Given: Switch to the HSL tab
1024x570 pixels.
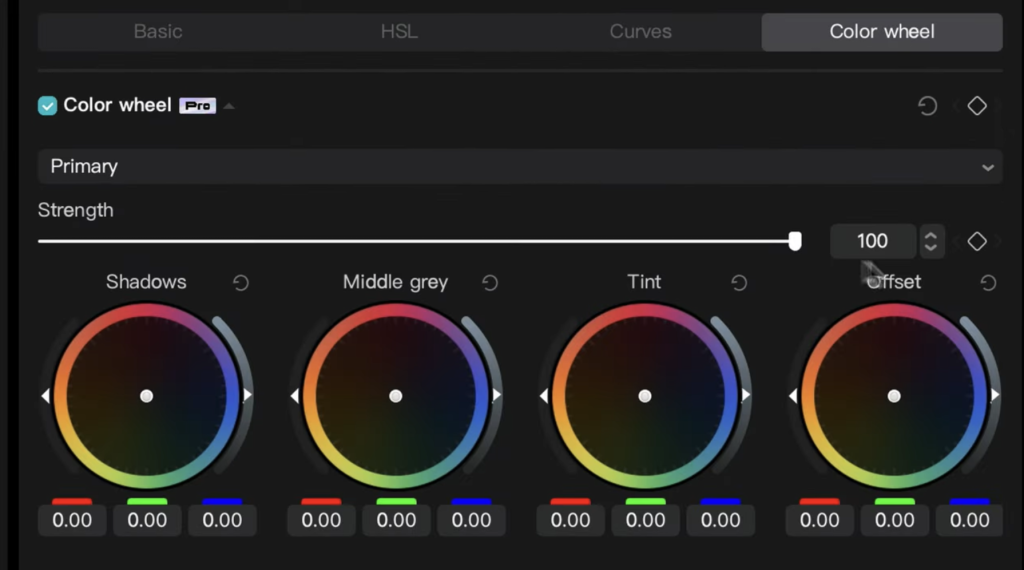Looking at the screenshot, I should tap(399, 31).
